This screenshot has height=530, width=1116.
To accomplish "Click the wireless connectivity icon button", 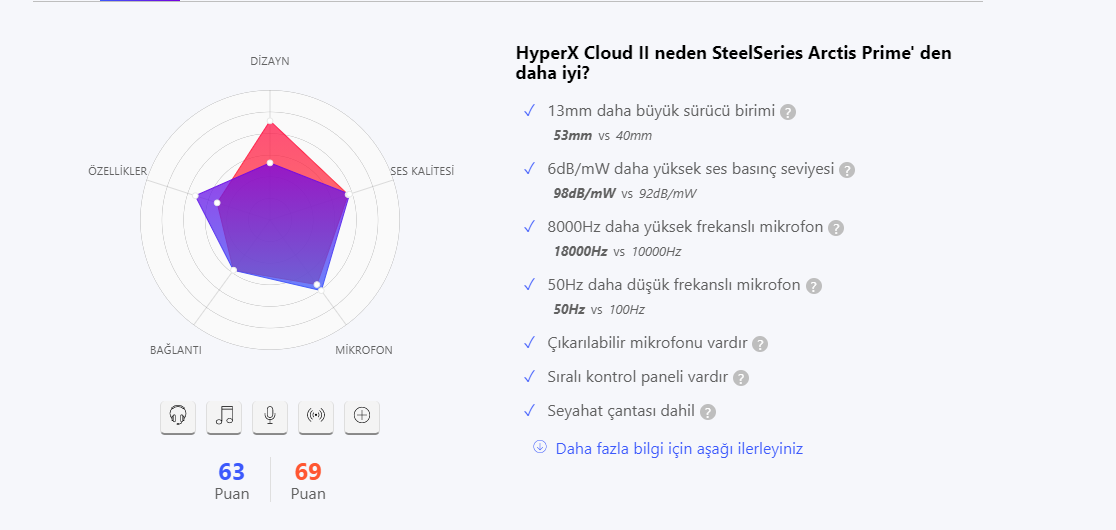I will (316, 416).
